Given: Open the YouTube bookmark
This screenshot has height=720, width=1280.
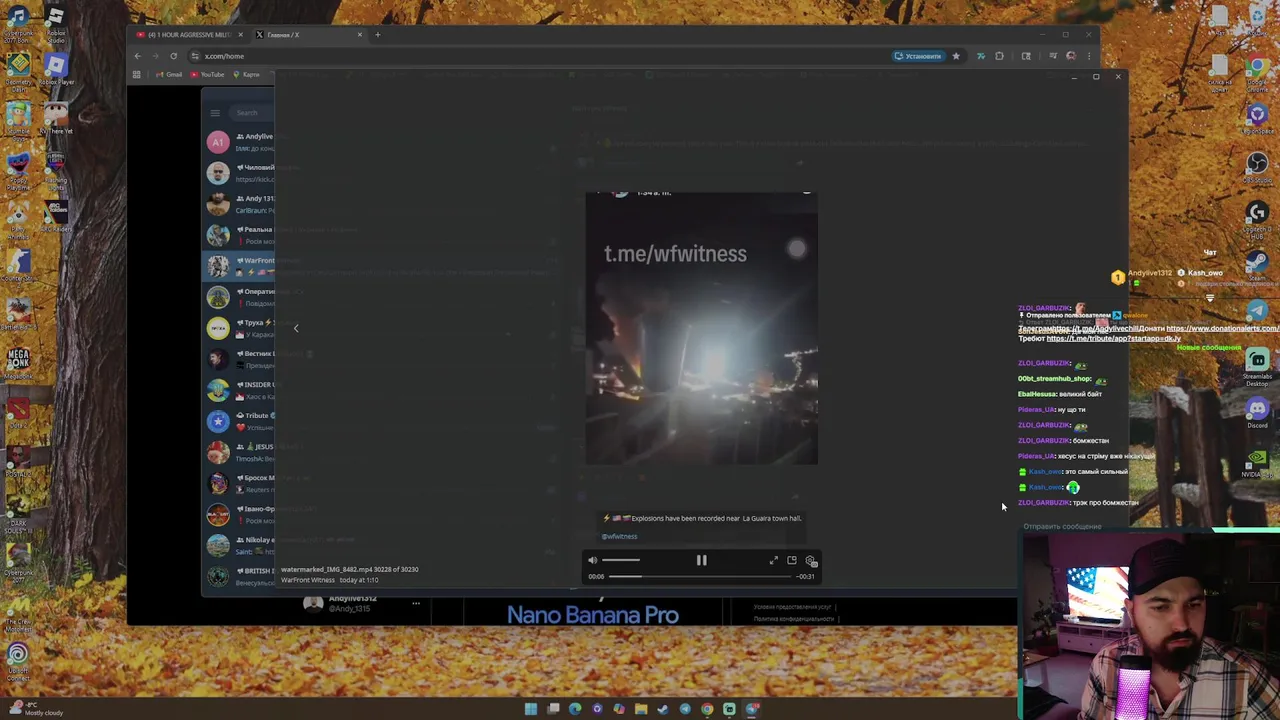Looking at the screenshot, I should (208, 75).
